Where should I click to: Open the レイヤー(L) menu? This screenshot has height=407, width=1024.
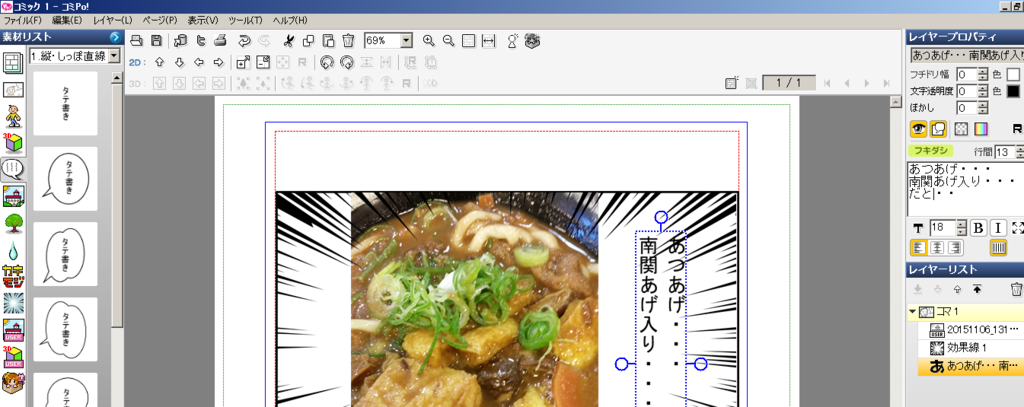point(112,20)
